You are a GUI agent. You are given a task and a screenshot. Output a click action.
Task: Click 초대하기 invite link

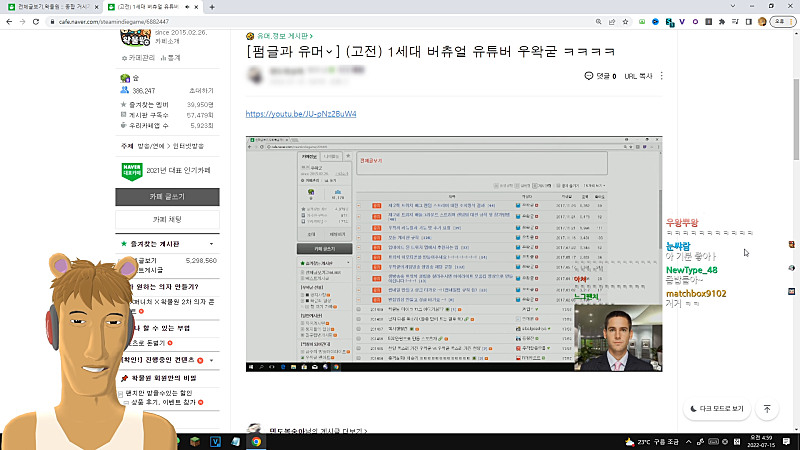point(201,91)
